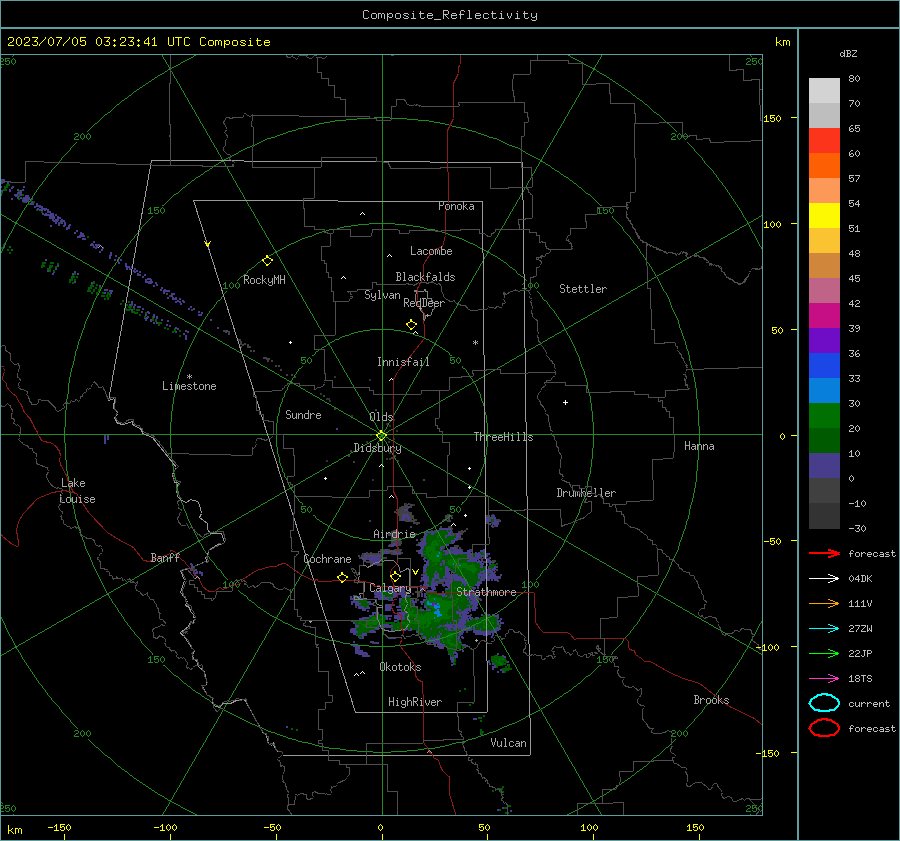Screen dimensions: 900x841
Task: Click the Vulcan city label
Action: coord(508,743)
